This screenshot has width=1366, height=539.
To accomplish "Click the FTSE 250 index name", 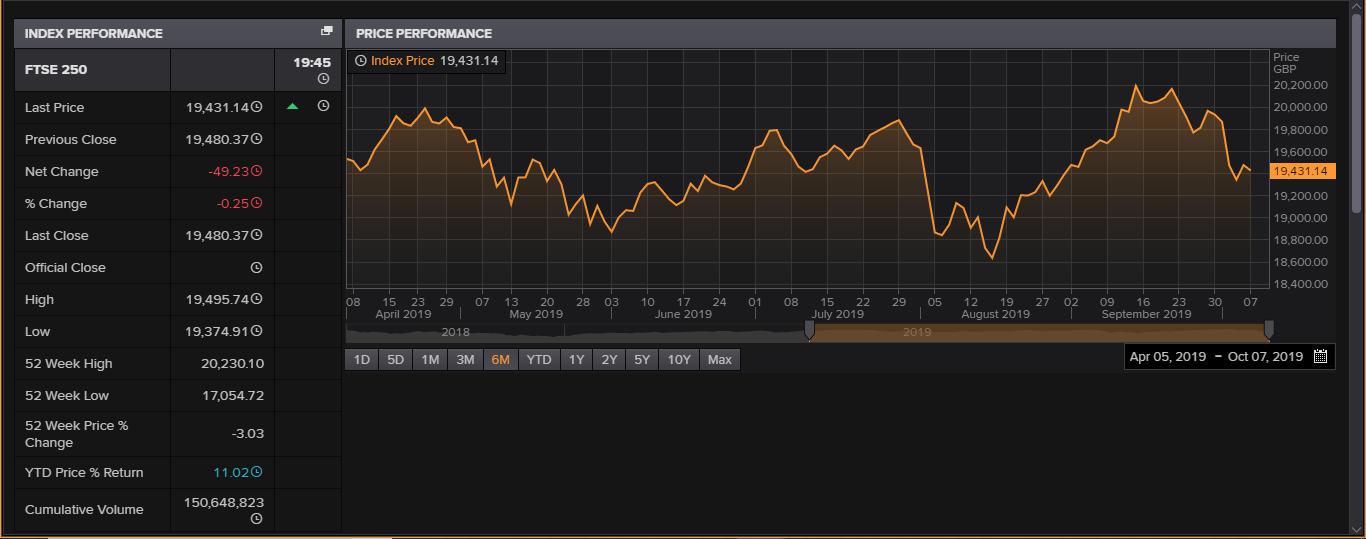I will click(56, 69).
